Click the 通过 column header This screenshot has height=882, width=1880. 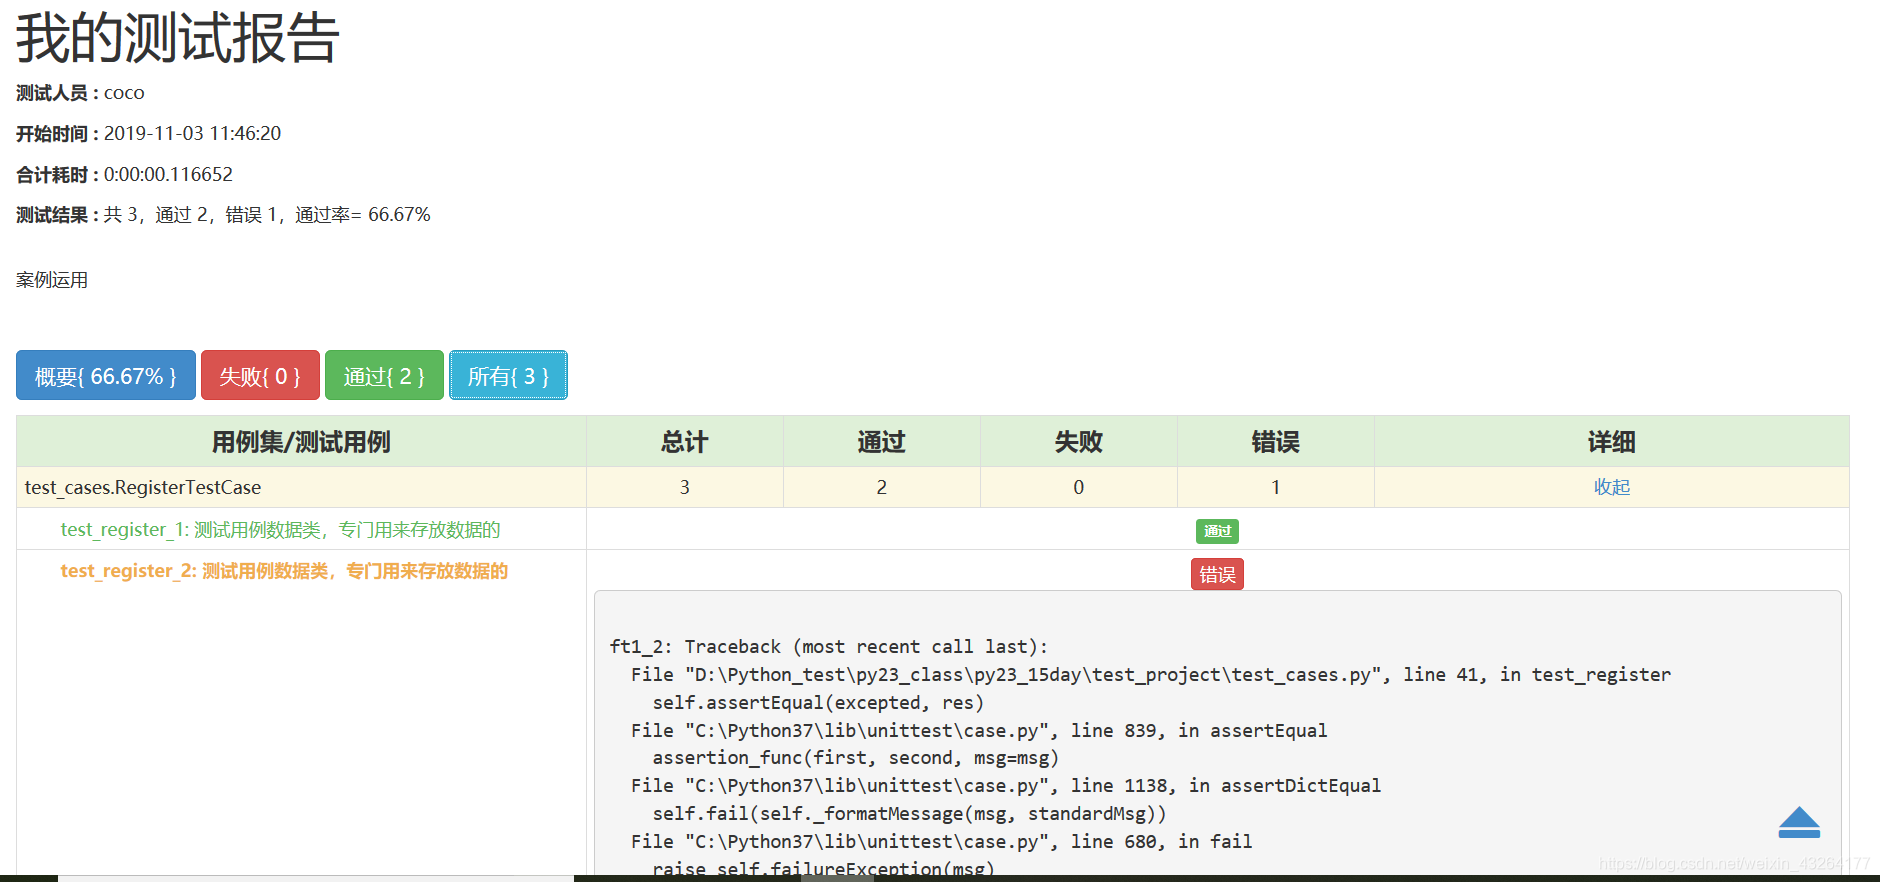pos(881,442)
